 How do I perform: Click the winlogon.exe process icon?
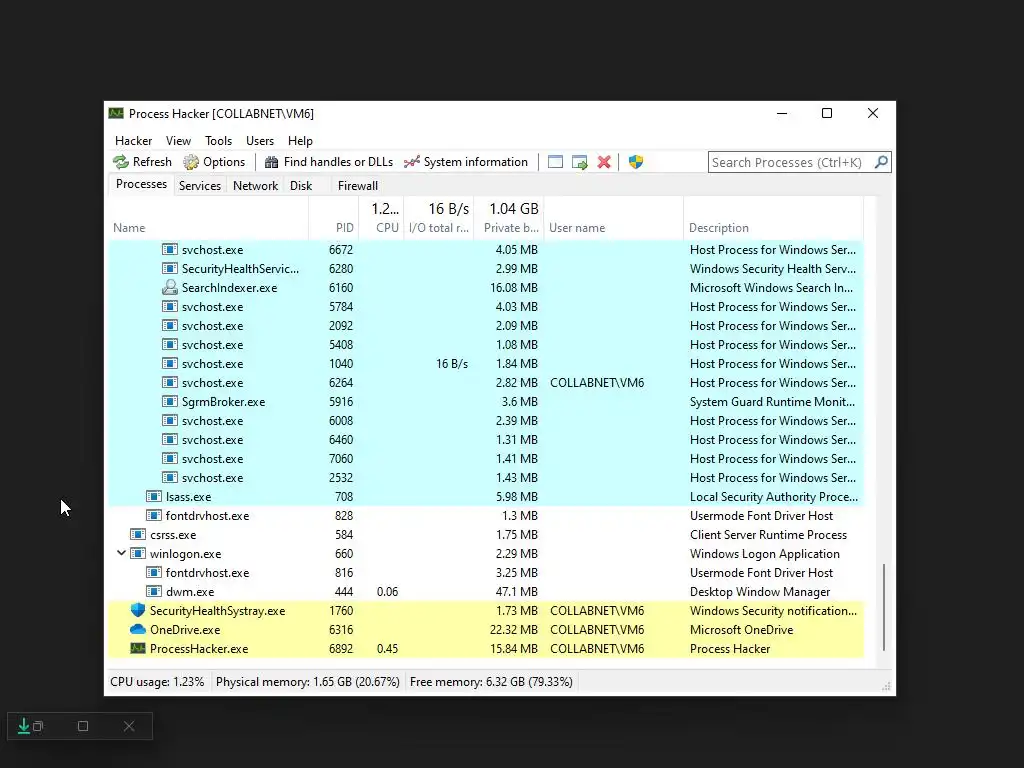pyautogui.click(x=138, y=554)
